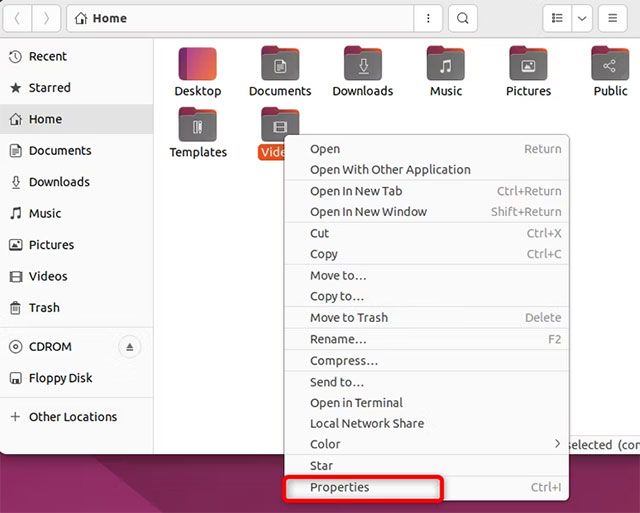Select the Pictures folder in the grid

click(528, 72)
